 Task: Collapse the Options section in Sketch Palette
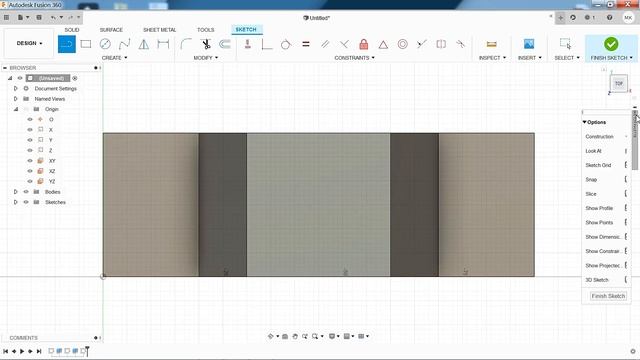tap(584, 122)
